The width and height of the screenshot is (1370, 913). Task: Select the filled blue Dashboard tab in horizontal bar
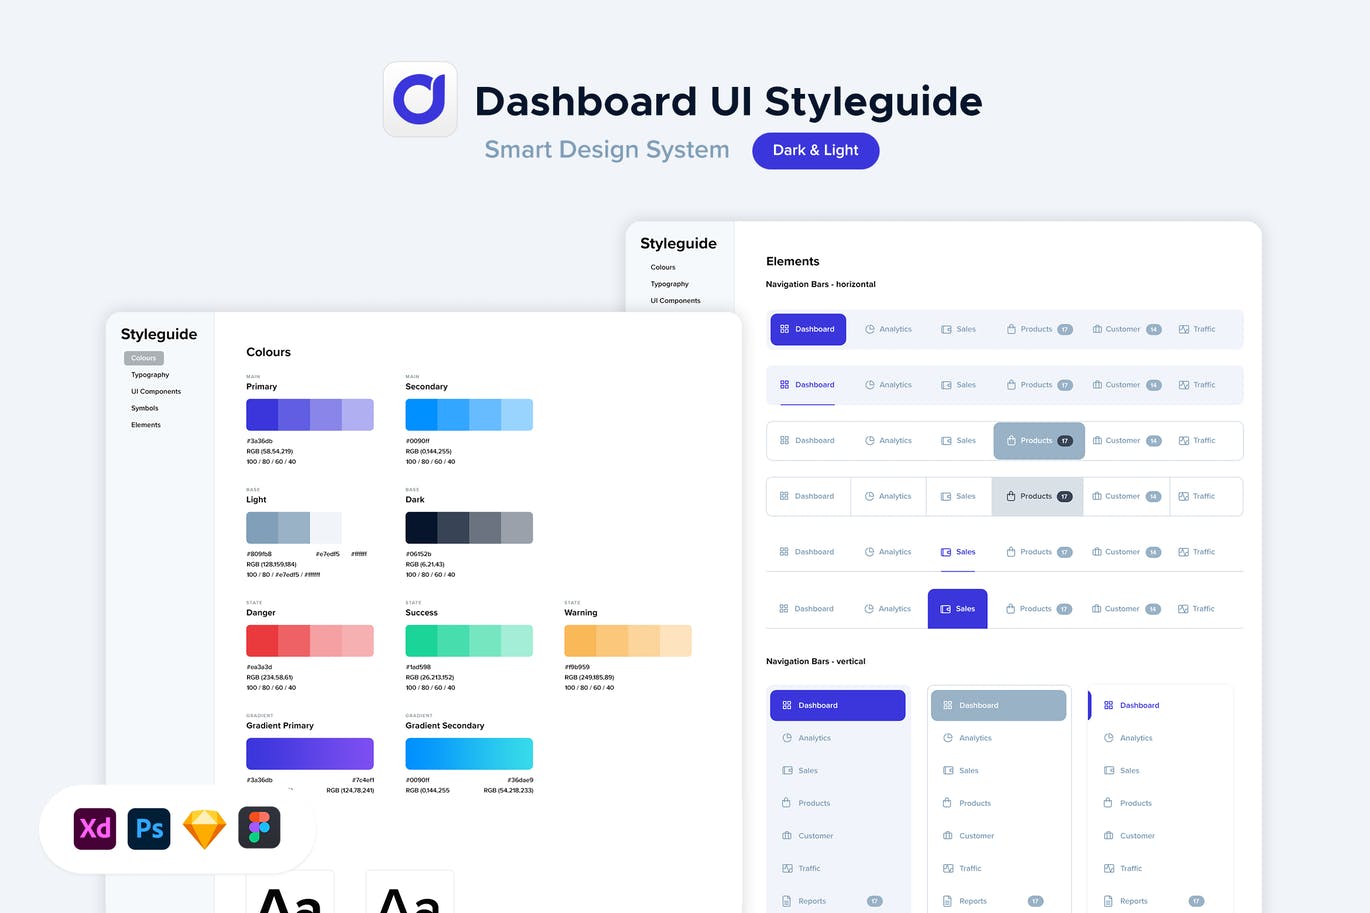click(808, 329)
